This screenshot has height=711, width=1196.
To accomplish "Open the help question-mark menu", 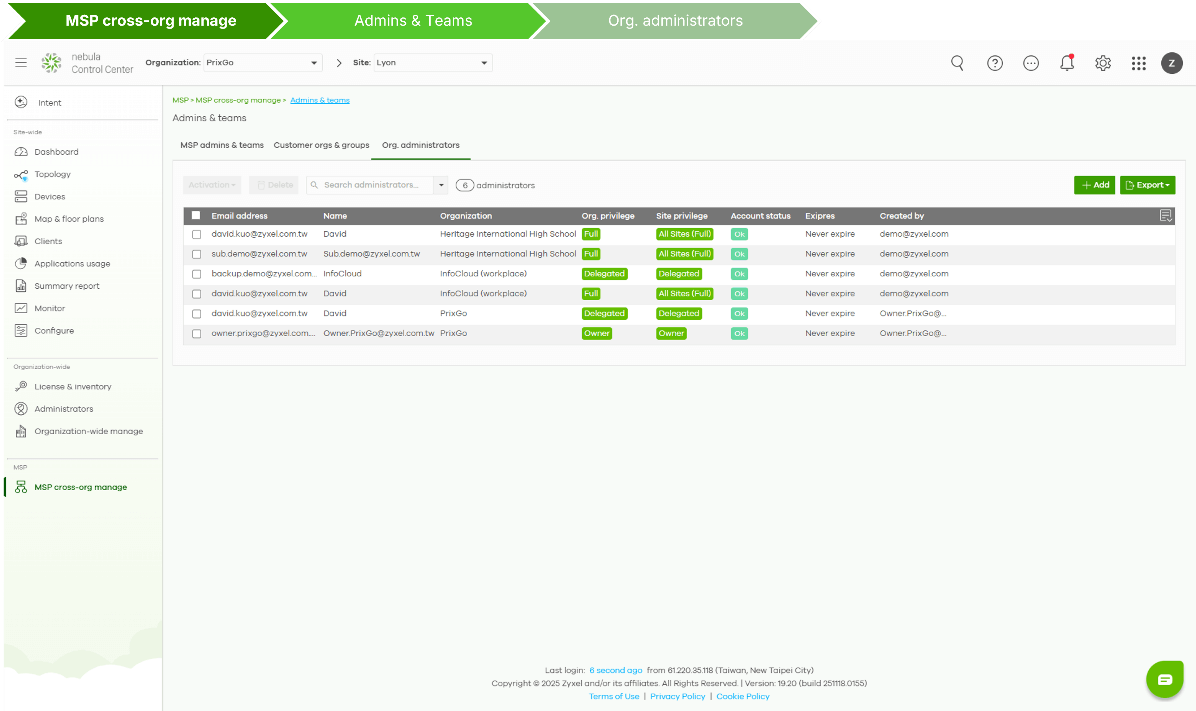I will 994,62.
